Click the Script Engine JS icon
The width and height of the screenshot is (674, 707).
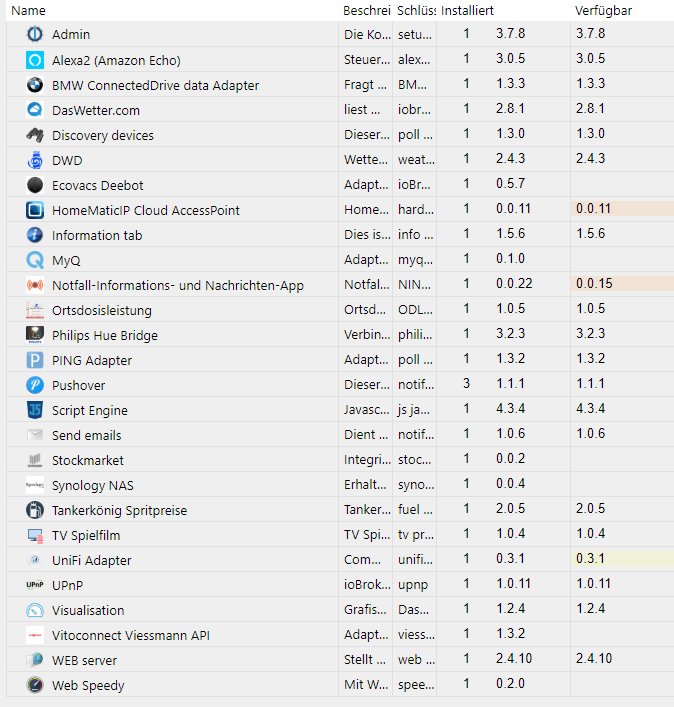(35, 410)
